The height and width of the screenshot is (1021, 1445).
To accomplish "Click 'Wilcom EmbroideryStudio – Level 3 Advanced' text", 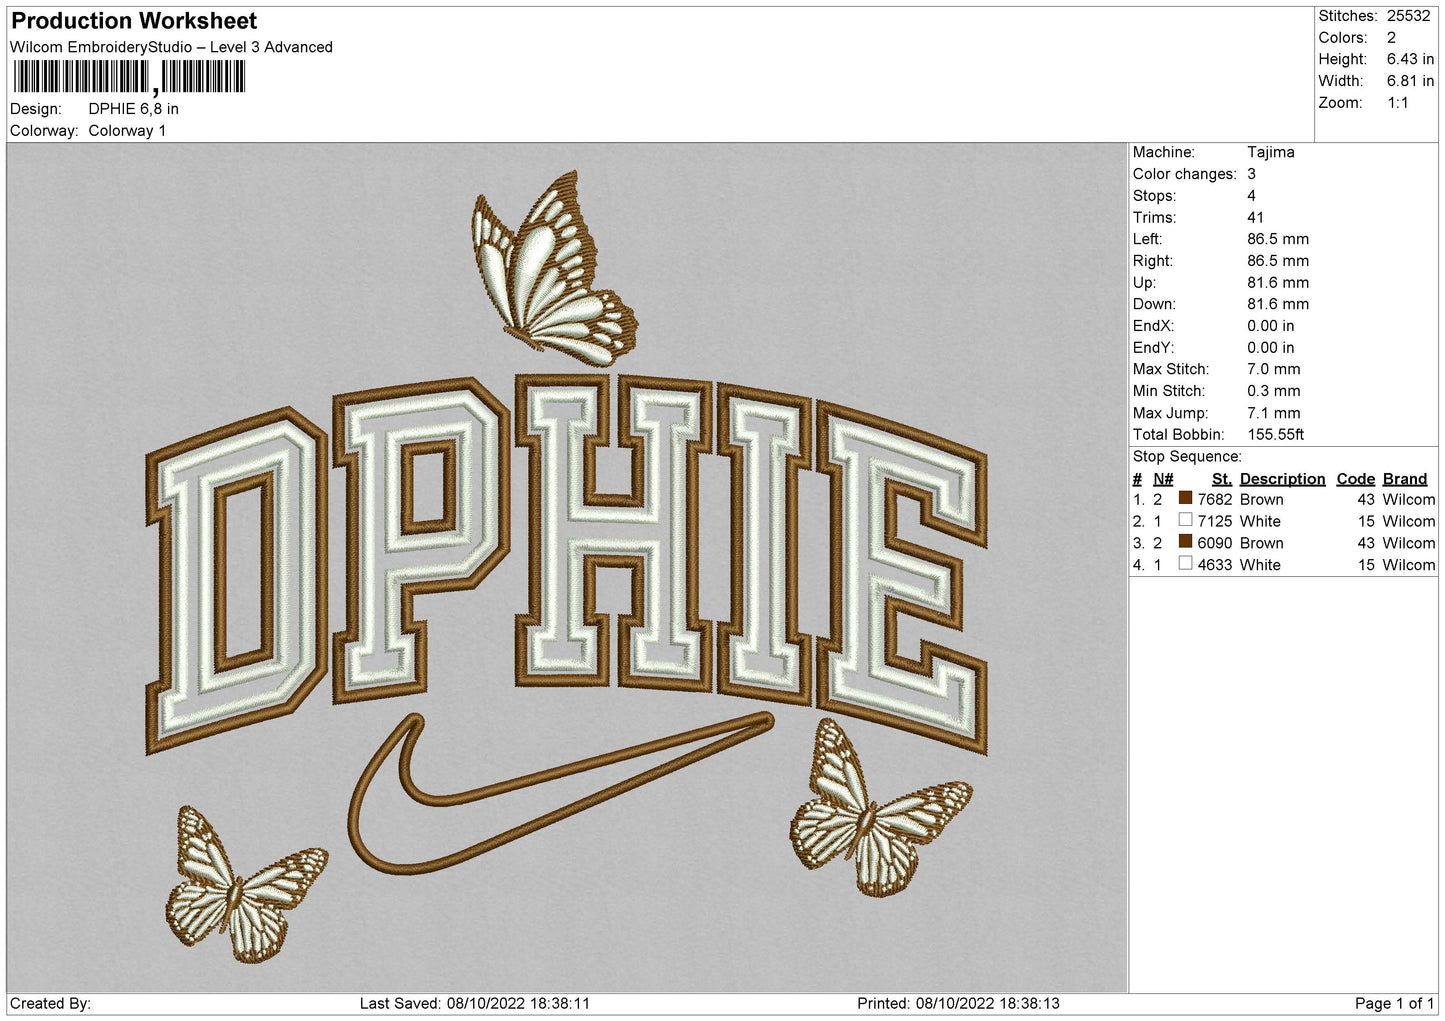I will click(x=171, y=47).
